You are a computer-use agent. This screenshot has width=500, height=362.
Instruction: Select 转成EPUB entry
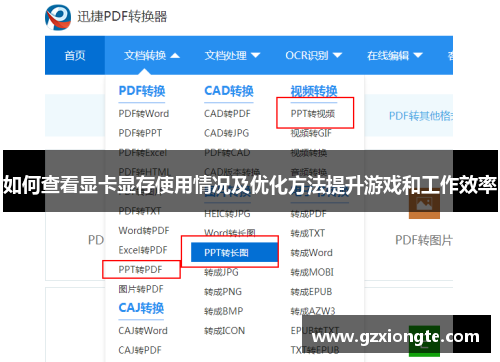pyautogui.click(x=311, y=292)
